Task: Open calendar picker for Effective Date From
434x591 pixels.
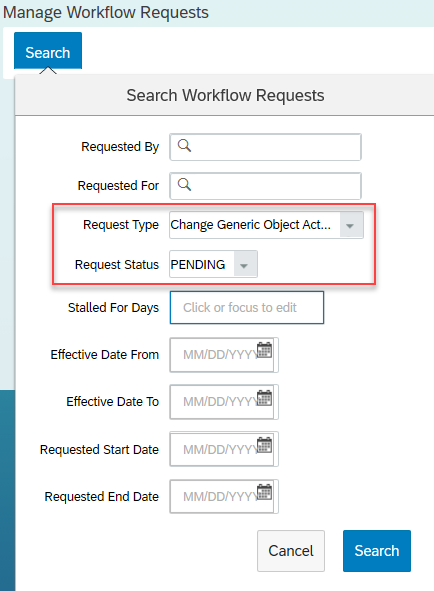Action: [x=264, y=350]
